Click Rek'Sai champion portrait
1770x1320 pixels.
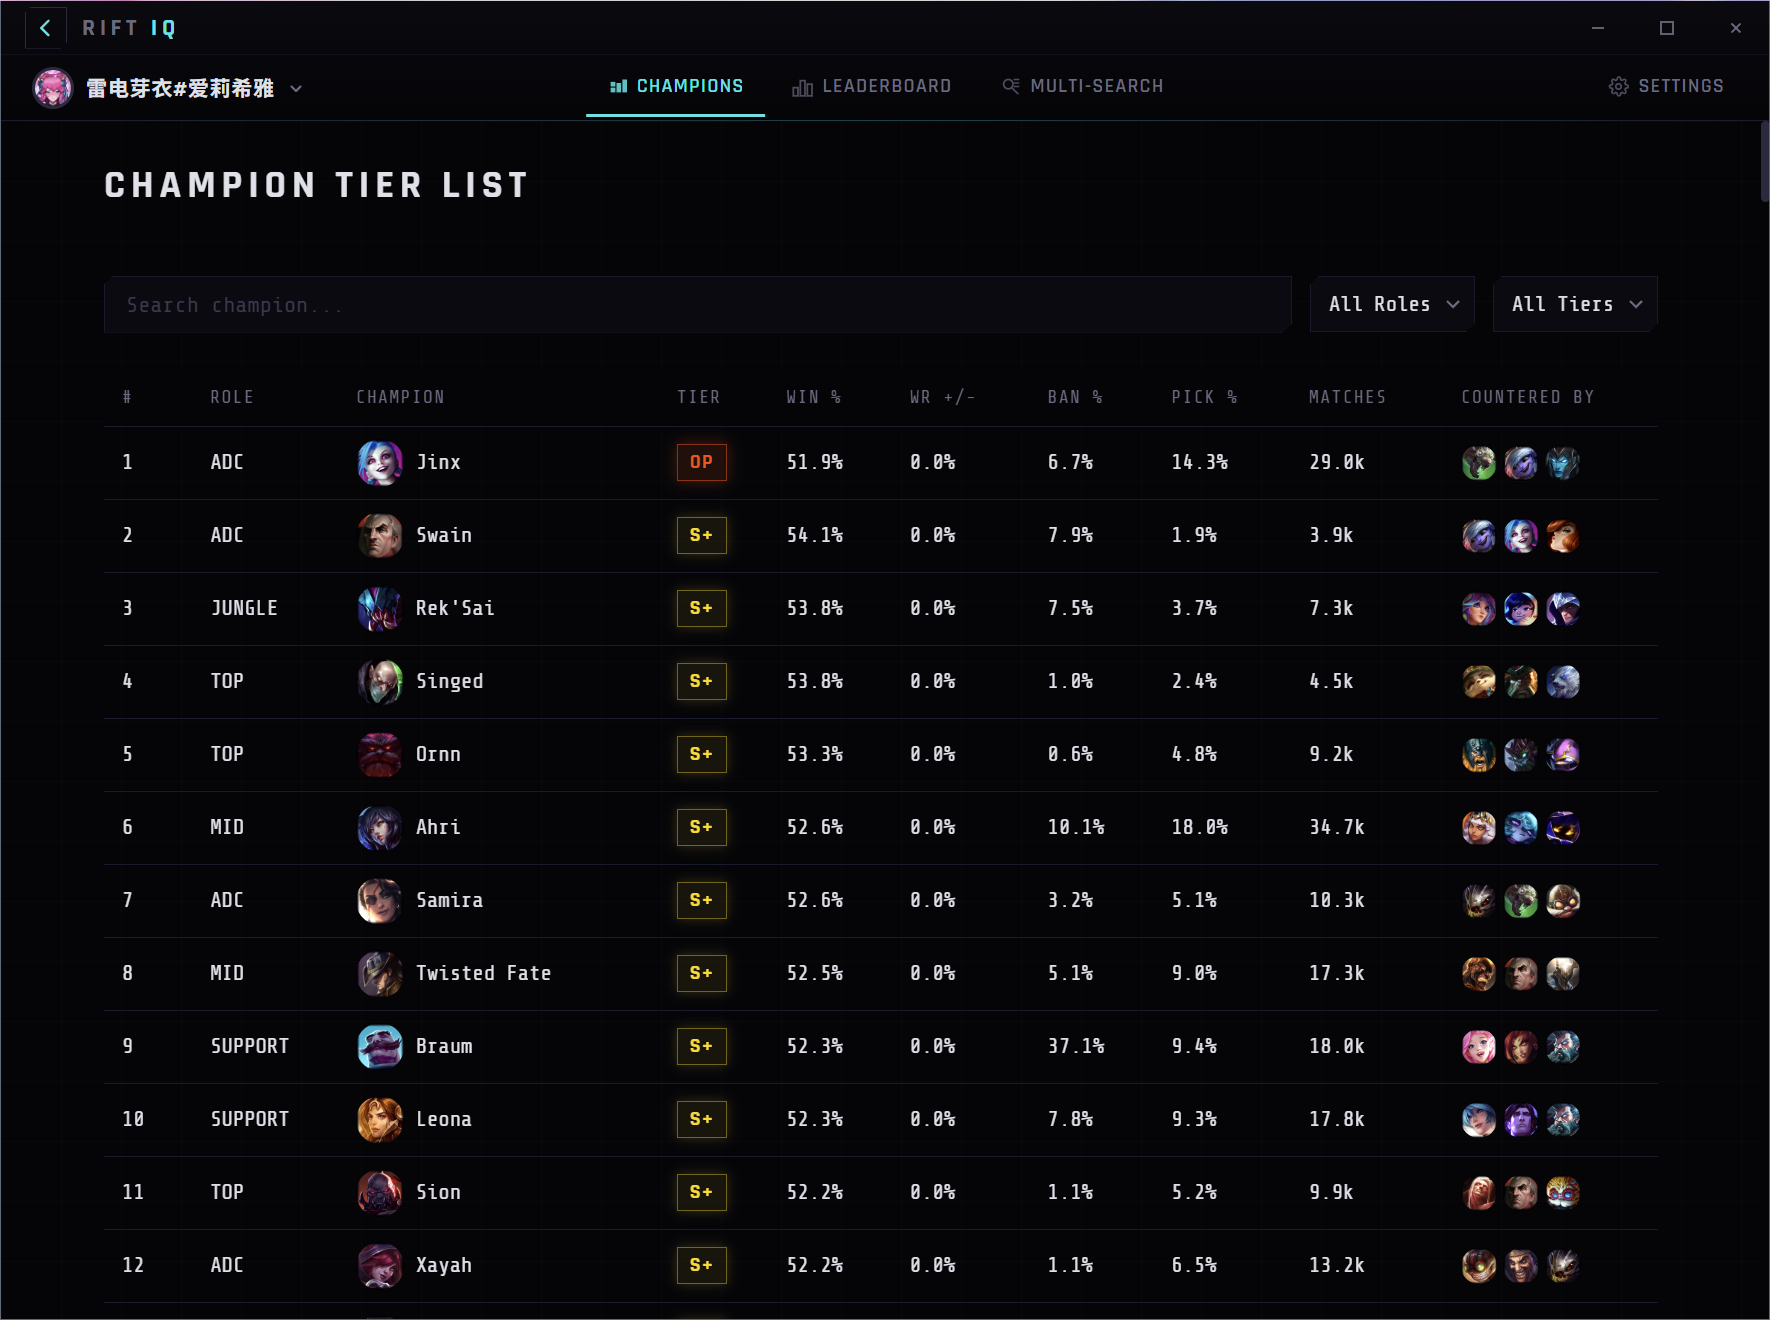point(380,608)
